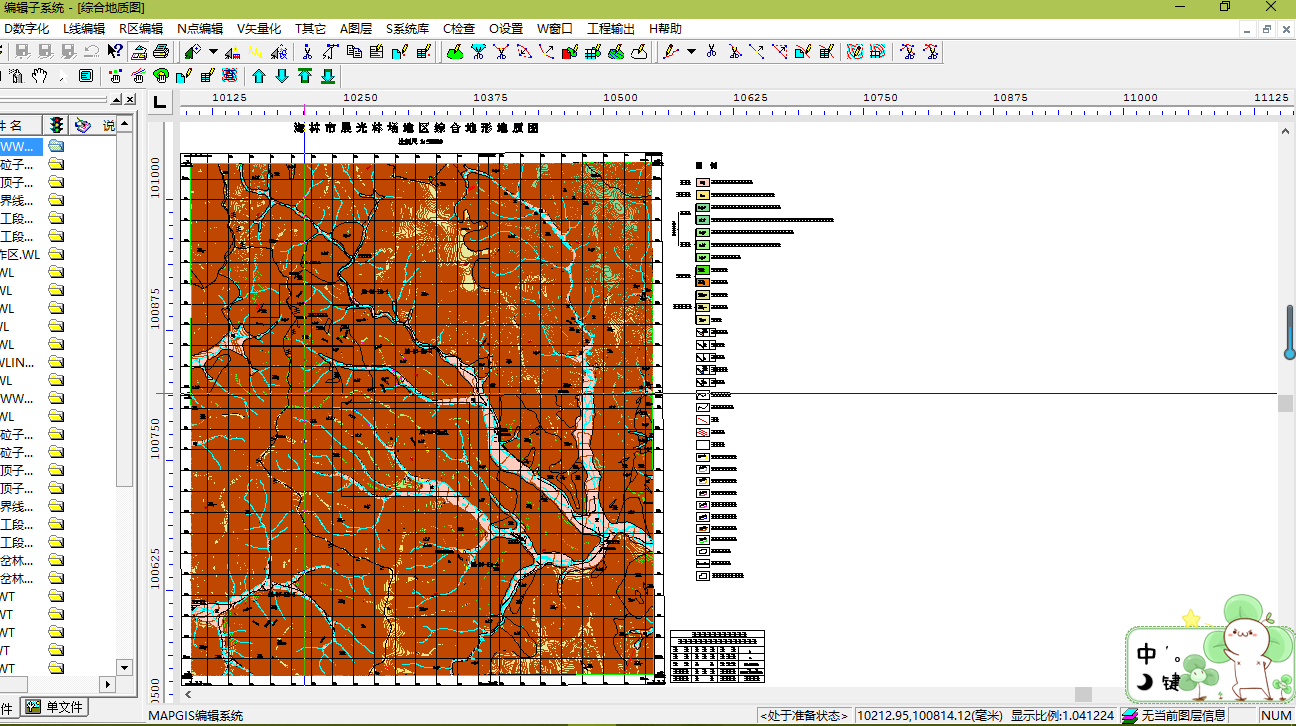
Task: Click the 说 column header
Action: coord(108,125)
